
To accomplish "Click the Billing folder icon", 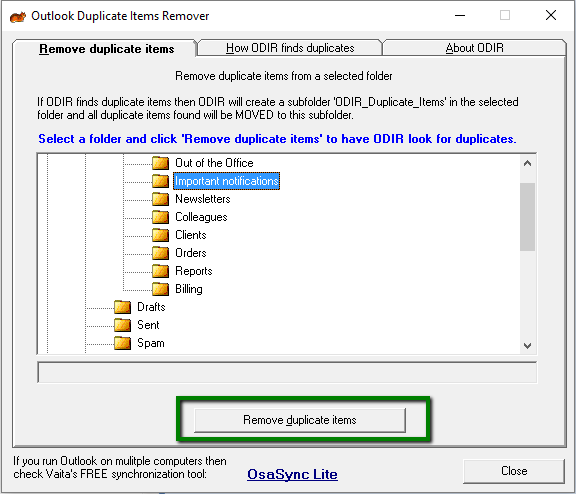I will [161, 289].
